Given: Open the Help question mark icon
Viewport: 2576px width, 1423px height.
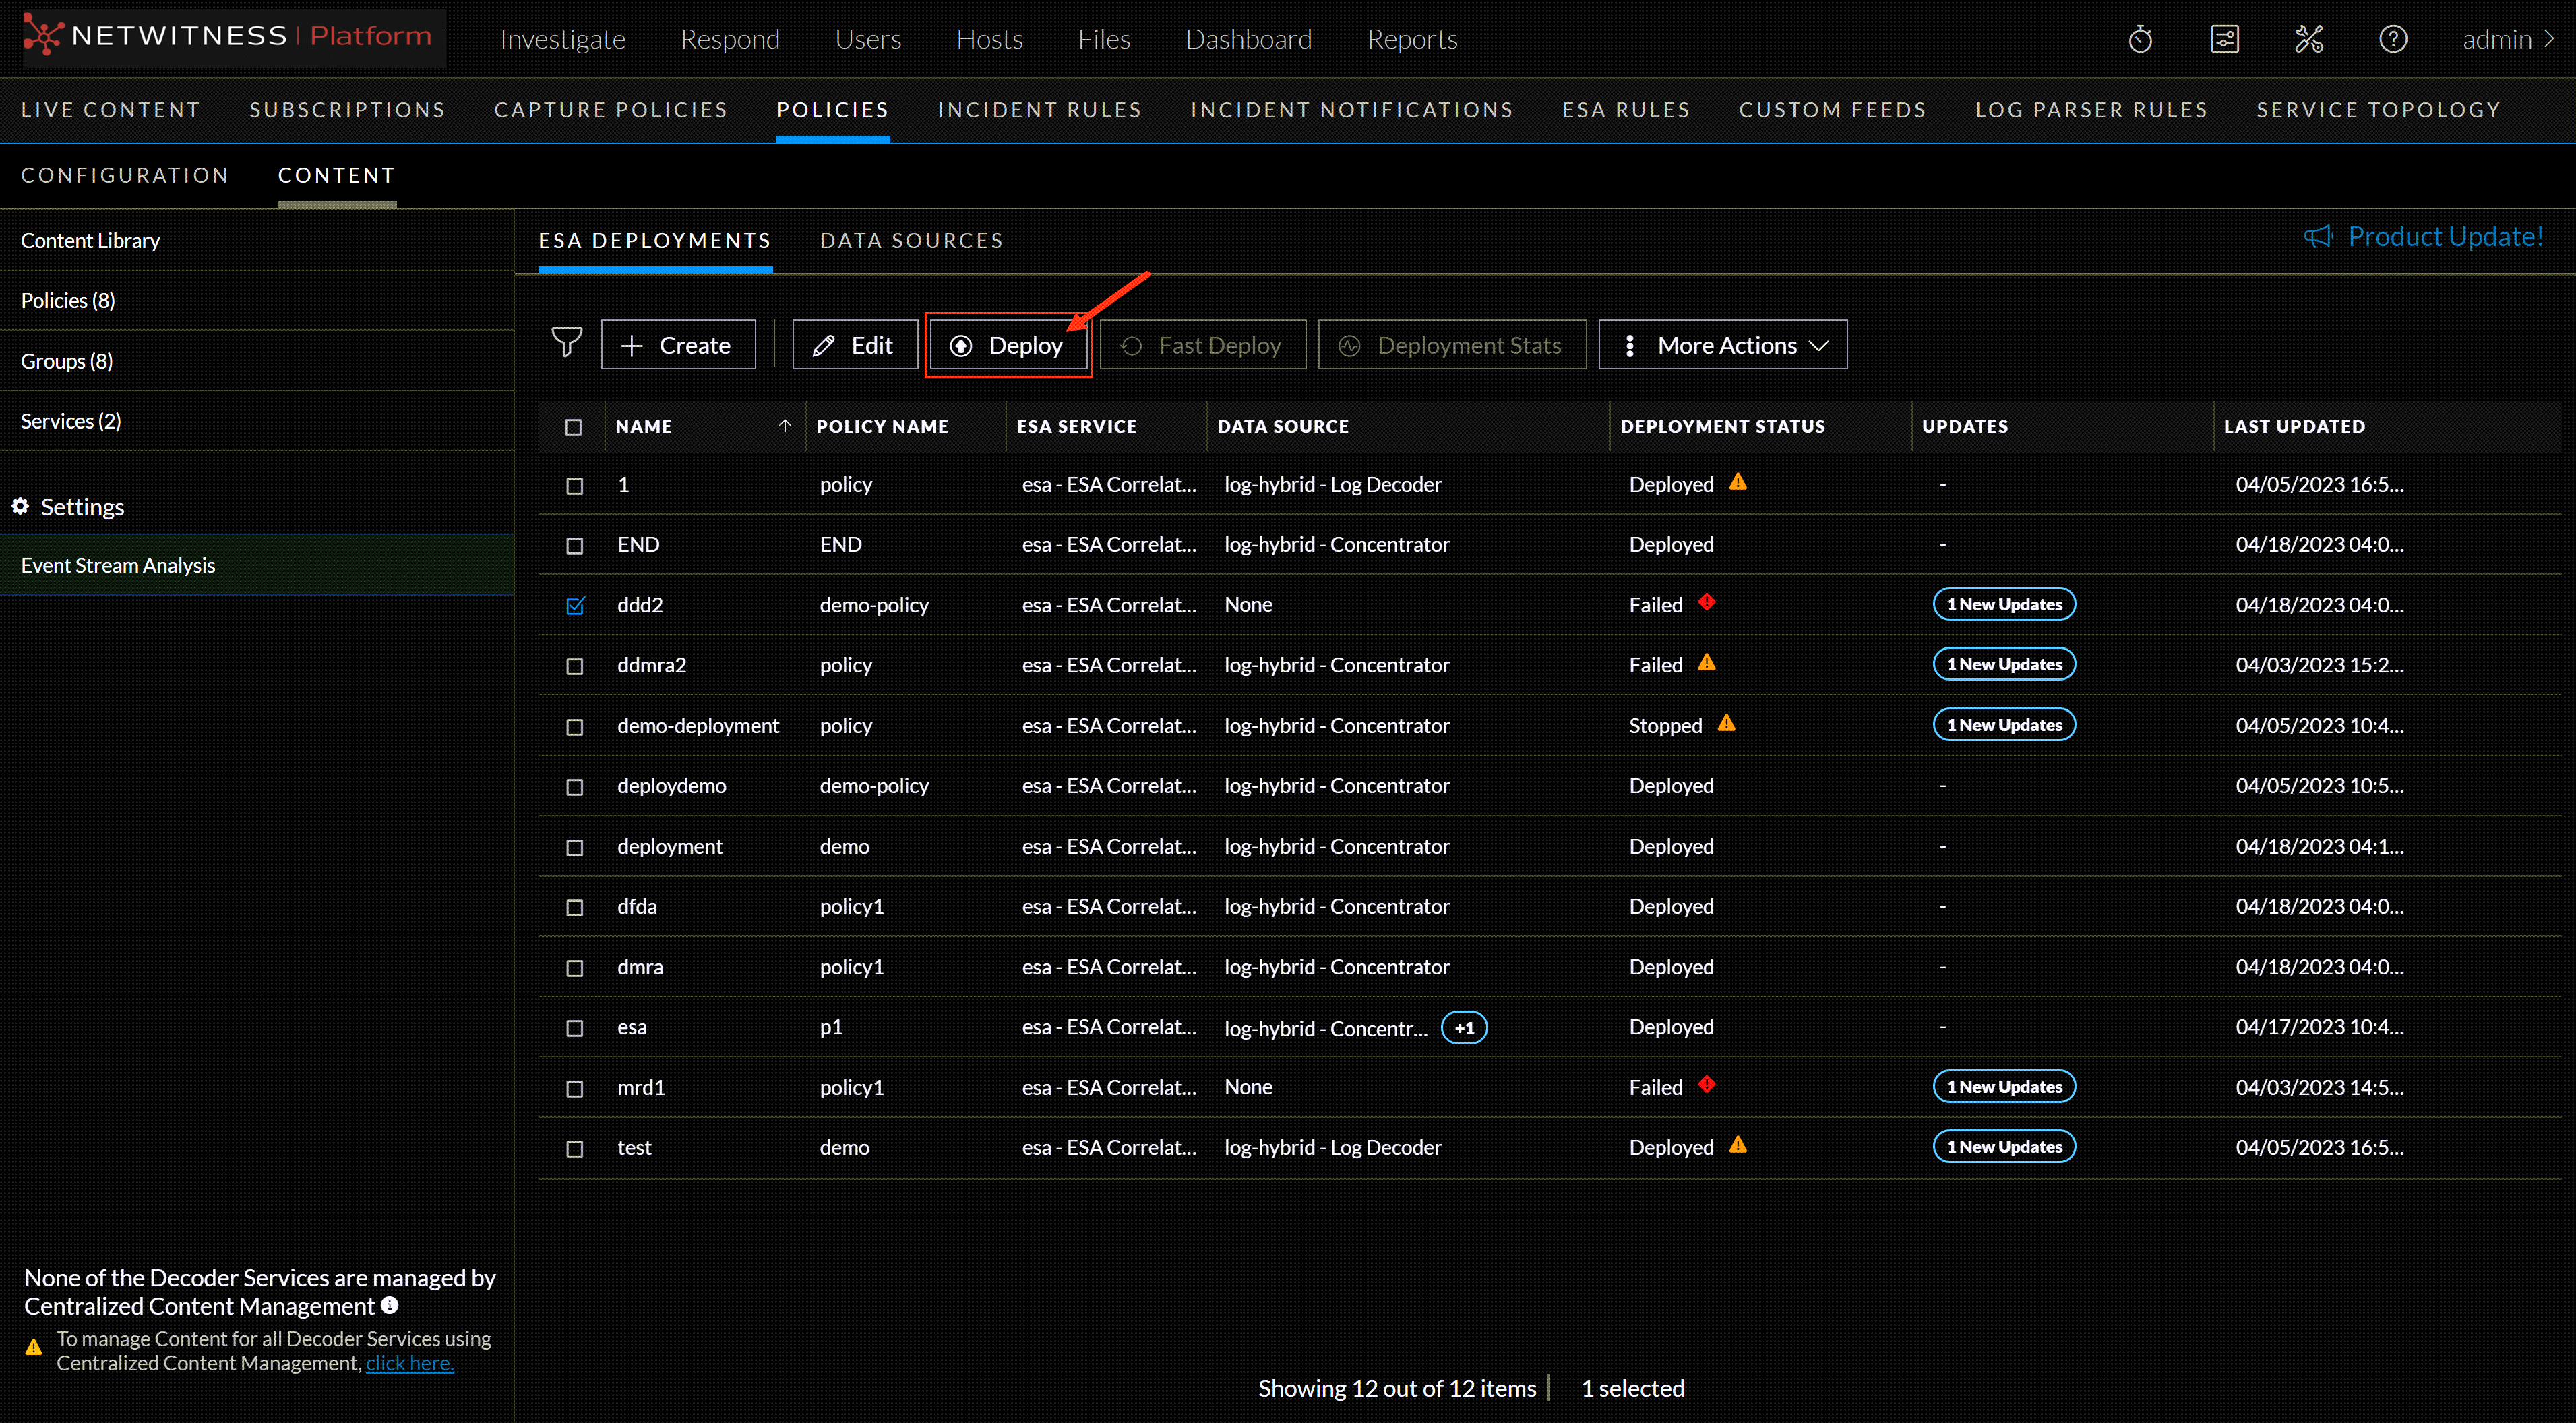Looking at the screenshot, I should tap(2392, 38).
